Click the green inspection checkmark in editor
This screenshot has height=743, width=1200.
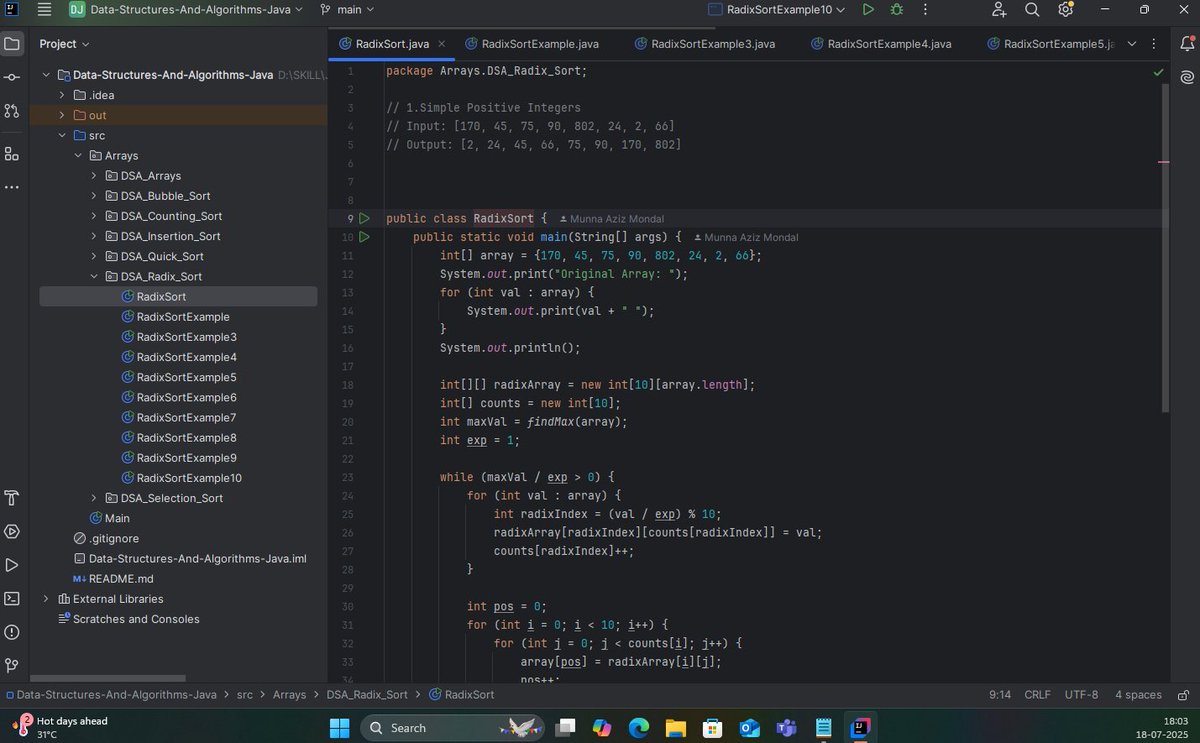click(x=1158, y=72)
